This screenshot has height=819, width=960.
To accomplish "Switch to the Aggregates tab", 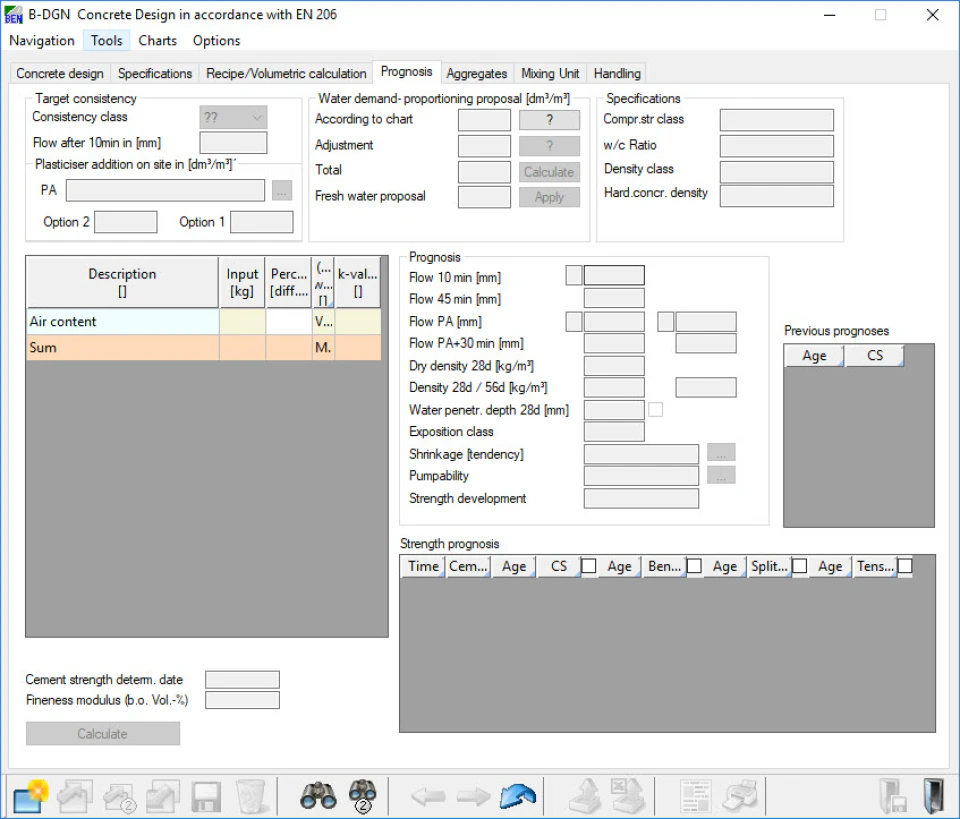I will pos(477,73).
